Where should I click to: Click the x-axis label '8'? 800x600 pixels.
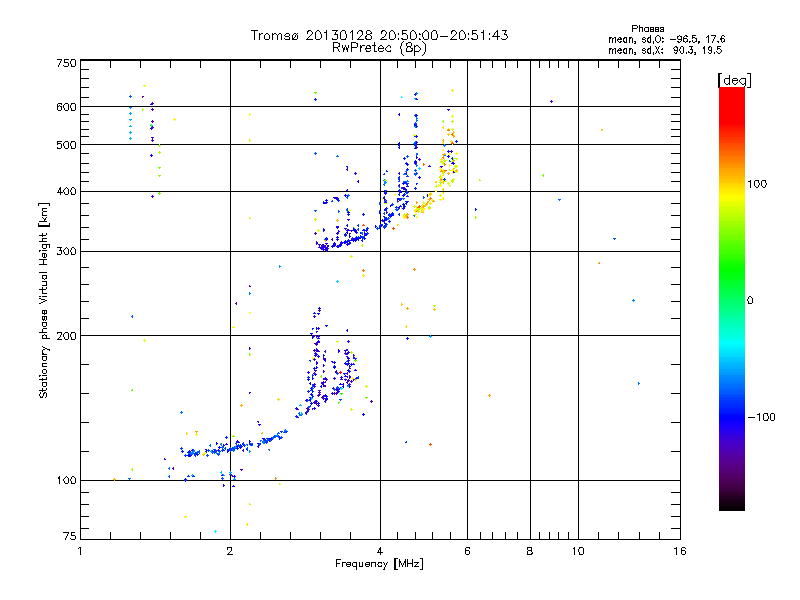[530, 551]
